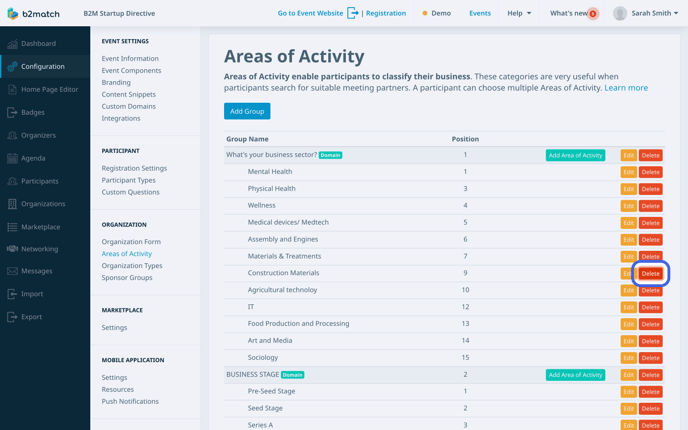Open the Sarah Smith user dropdown
The image size is (688, 430).
click(x=655, y=13)
